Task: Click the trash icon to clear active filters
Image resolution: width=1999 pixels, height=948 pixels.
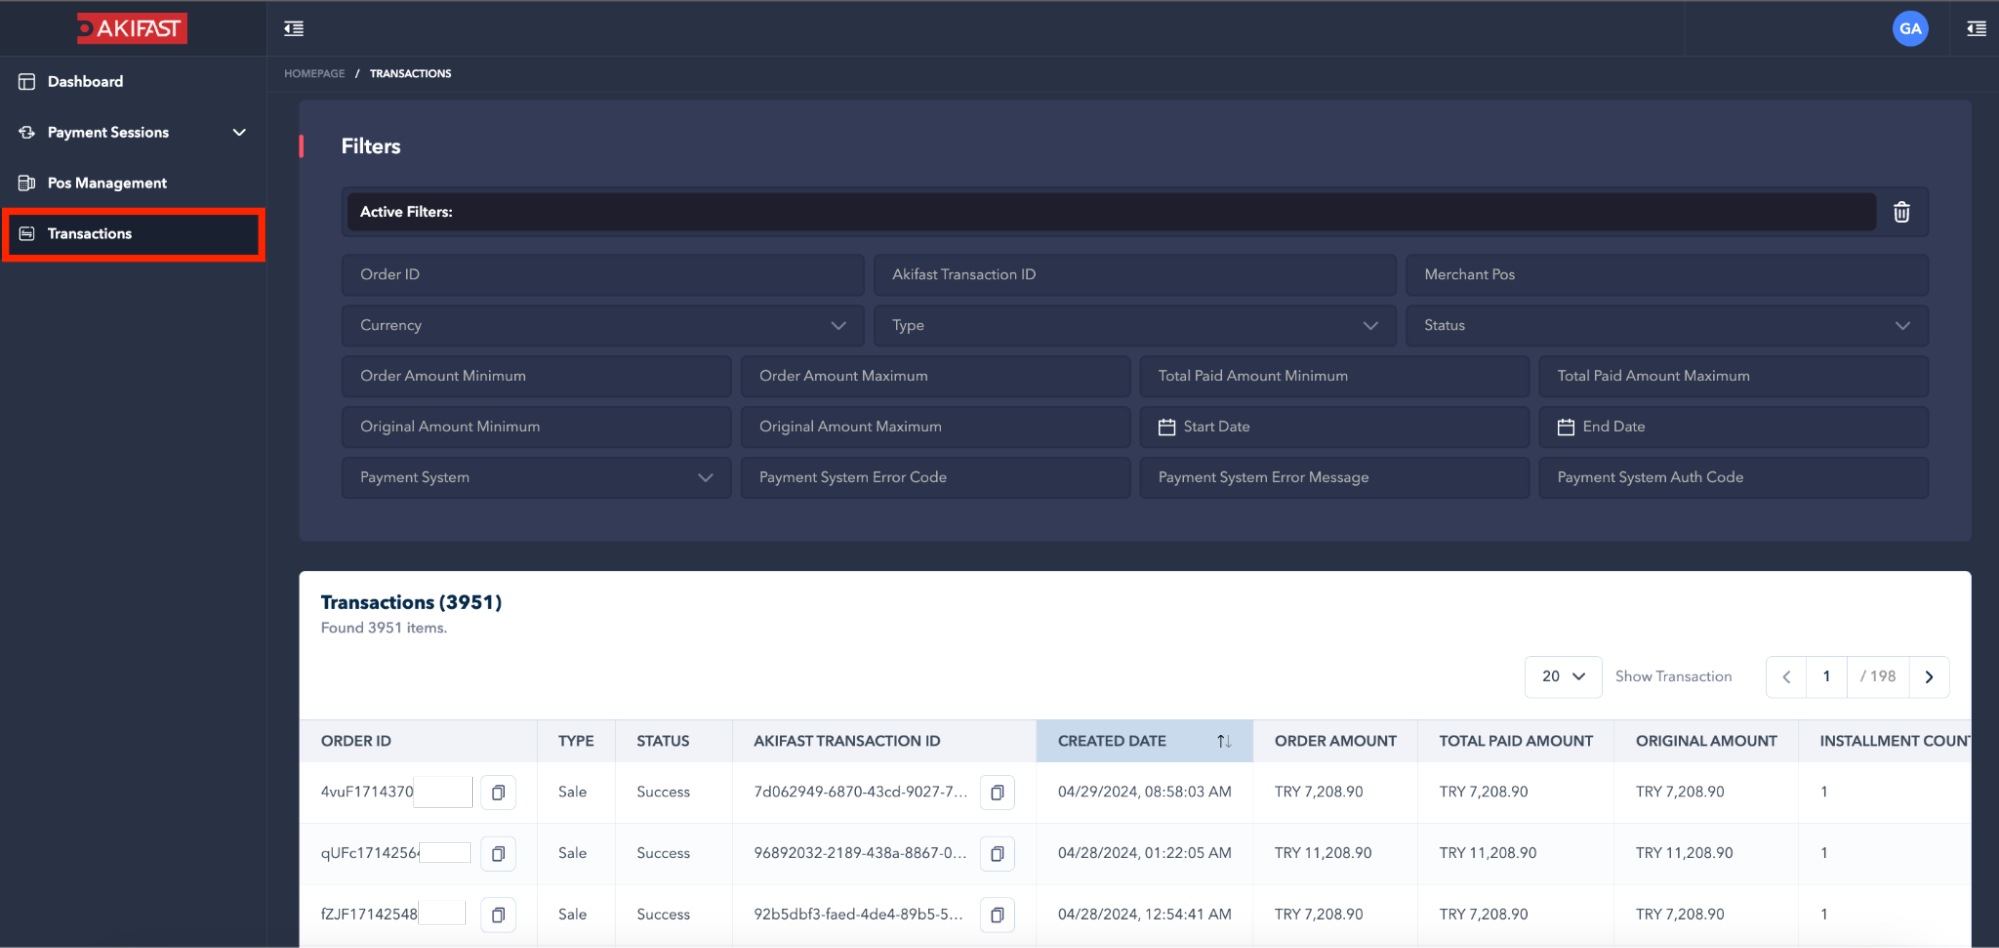Action: point(1901,212)
